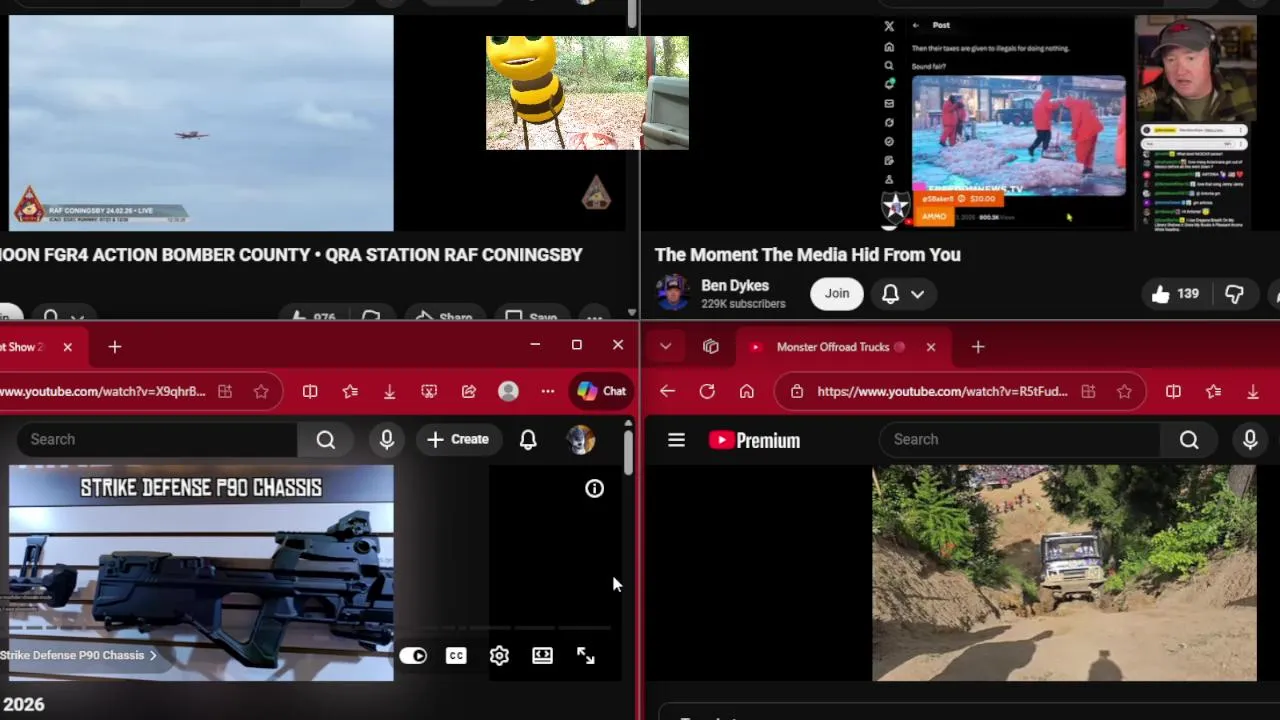Viewport: 1280px width, 720px height.
Task: Open the YouTube hamburger guide menu
Action: coord(676,440)
